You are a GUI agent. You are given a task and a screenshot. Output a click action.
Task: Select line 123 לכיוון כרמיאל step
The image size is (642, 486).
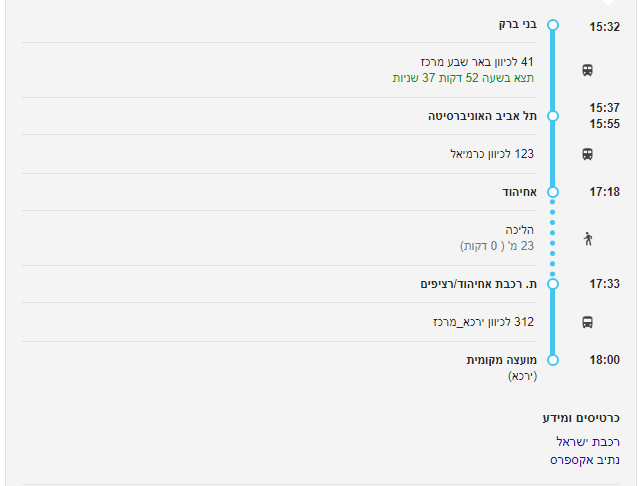(x=492, y=154)
